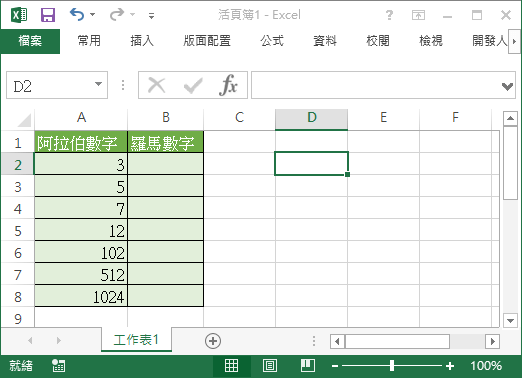522x378 pixels.
Task: Customize the Quick Access Toolbar
Action: (151, 15)
